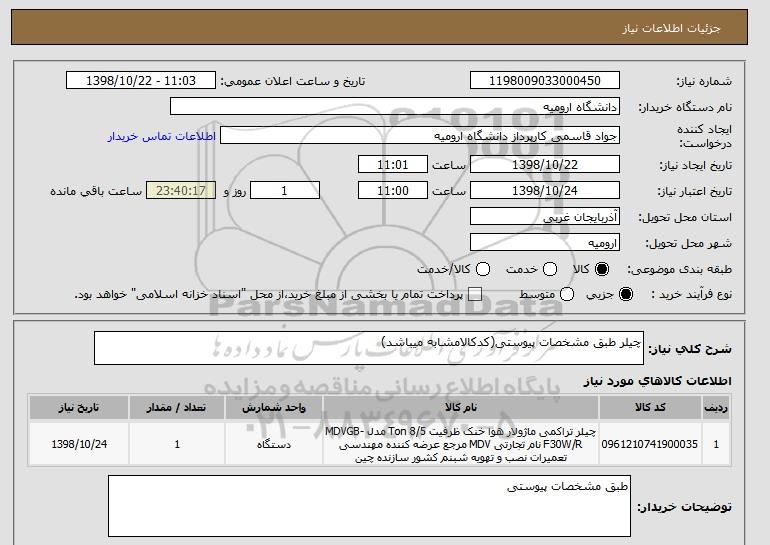Click the buyer notes text area
This screenshot has width=770, height=545.
coord(369,506)
